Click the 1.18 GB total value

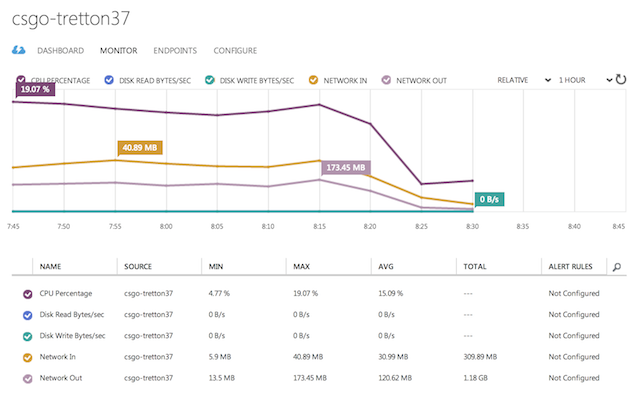click(476, 378)
